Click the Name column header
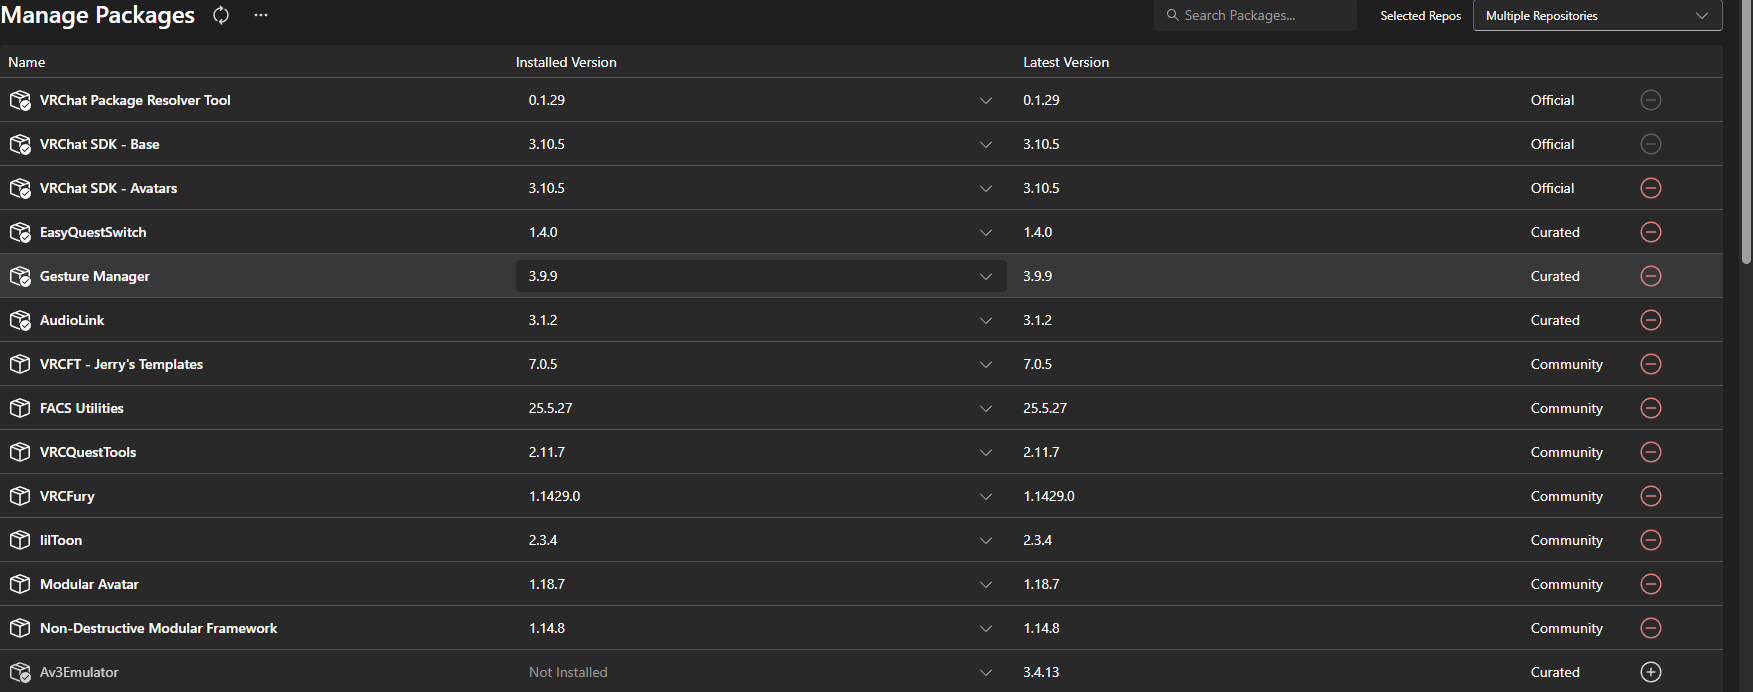Screen dimensions: 1753x692 point(27,62)
